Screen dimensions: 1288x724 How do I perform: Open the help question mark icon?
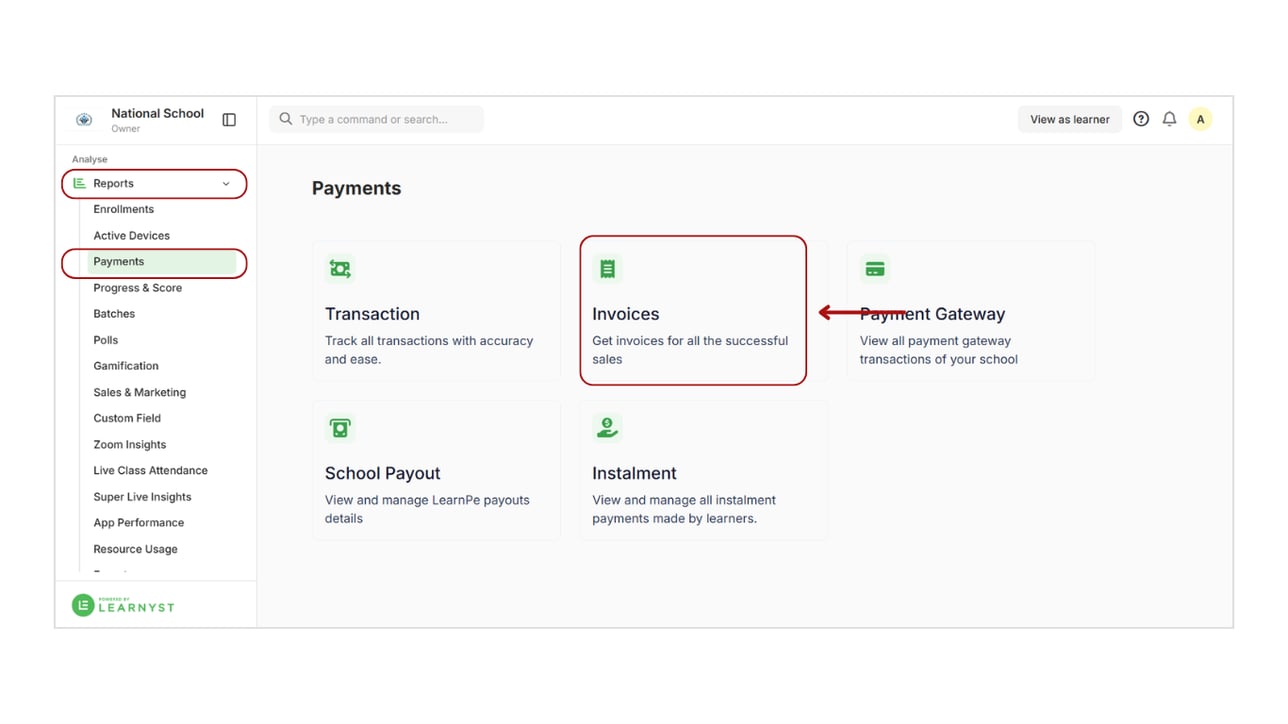click(1141, 119)
